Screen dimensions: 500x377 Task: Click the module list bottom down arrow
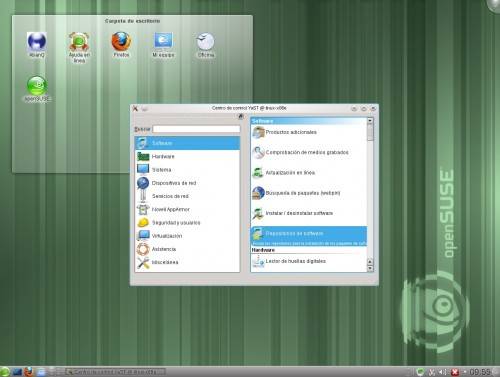click(x=370, y=268)
